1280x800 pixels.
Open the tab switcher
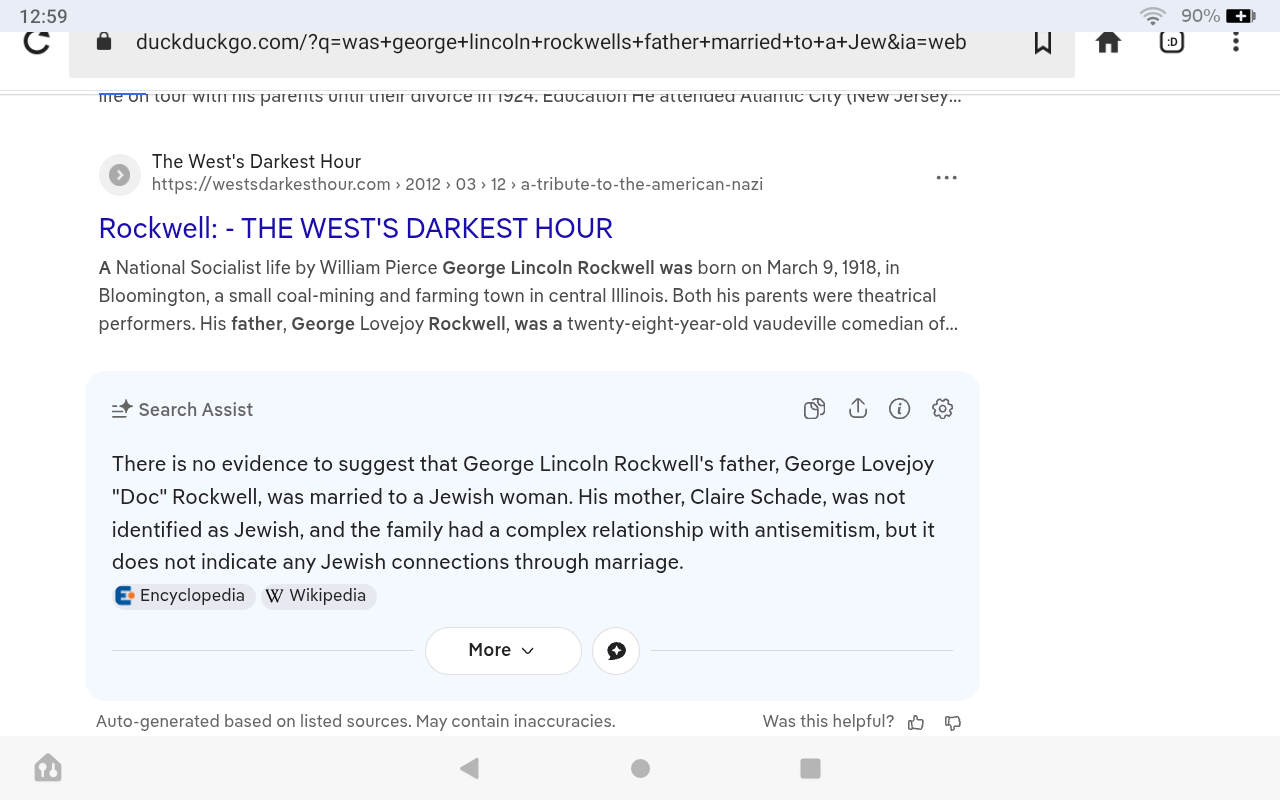(1172, 42)
